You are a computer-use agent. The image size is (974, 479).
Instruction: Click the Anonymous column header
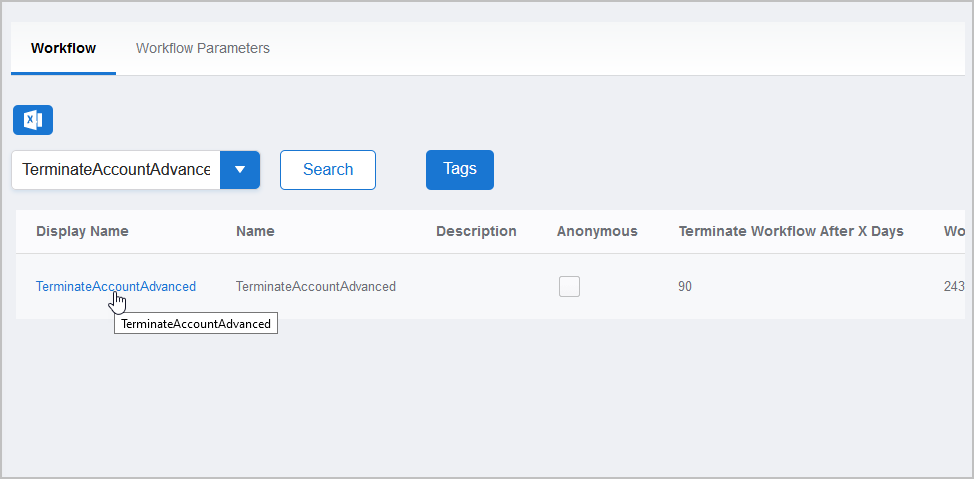(597, 231)
